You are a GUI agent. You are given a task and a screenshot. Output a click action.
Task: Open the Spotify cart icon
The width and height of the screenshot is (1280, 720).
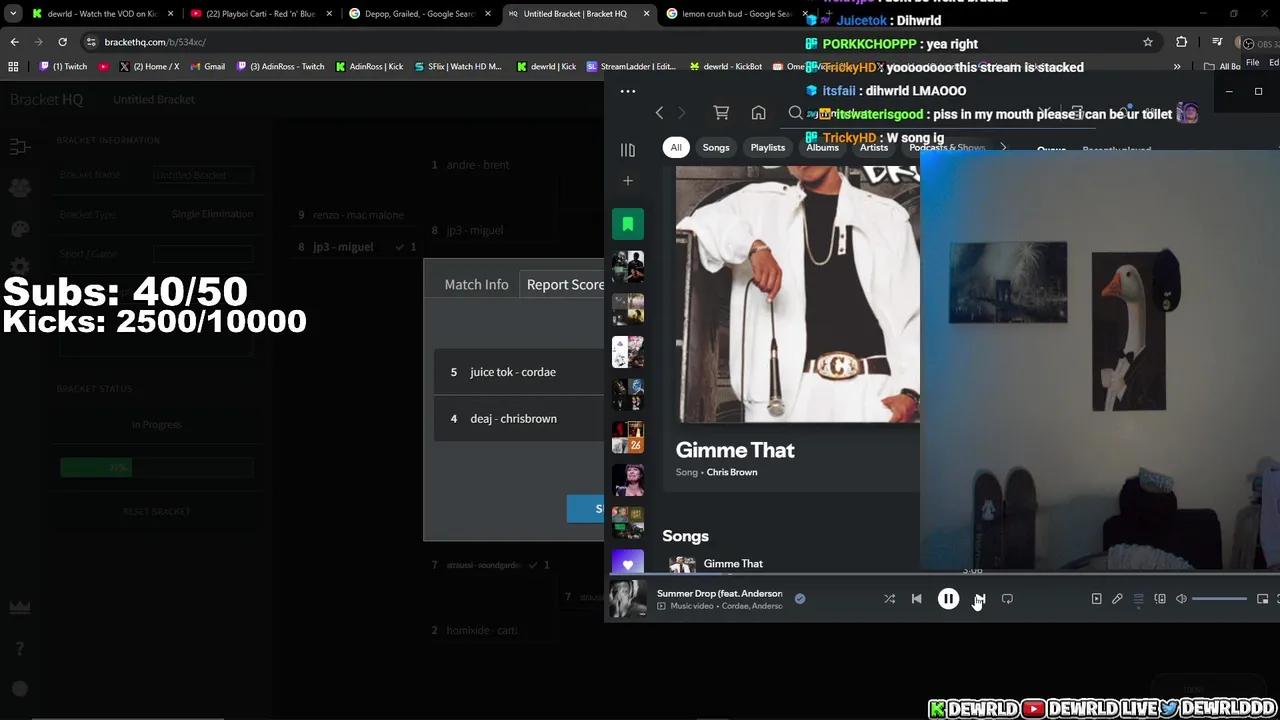click(x=721, y=113)
